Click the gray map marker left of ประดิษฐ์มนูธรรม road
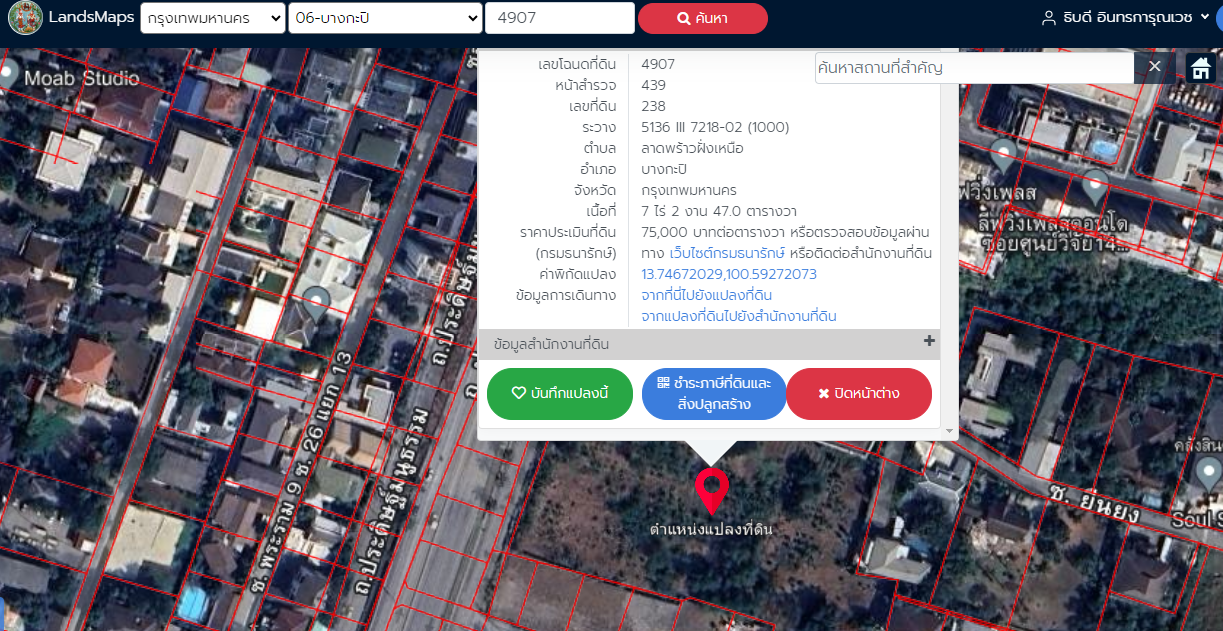 pyautogui.click(x=316, y=303)
